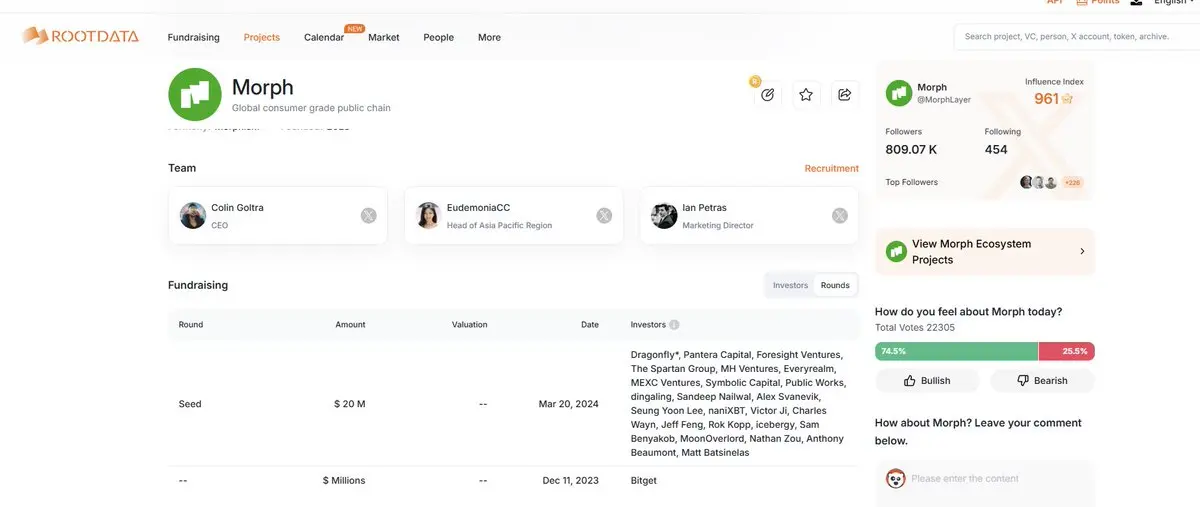Open Colin Goltra CEO team card
The width and height of the screenshot is (1200, 507).
pos(278,215)
